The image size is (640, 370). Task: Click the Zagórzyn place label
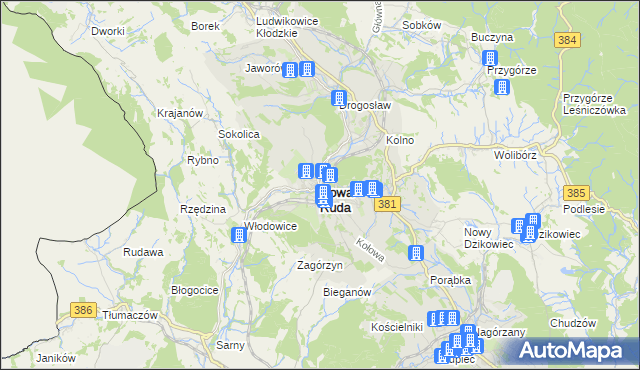click(320, 266)
